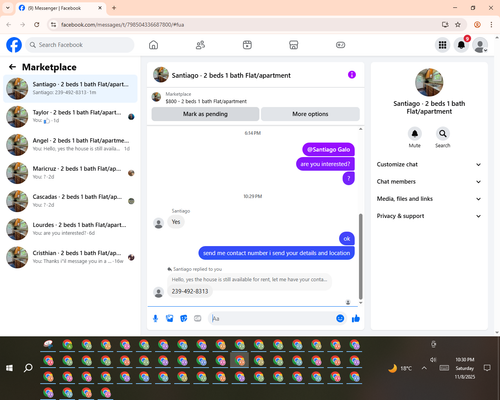
Task: Click the 'are you interested?' message bubble
Action: coord(325,164)
